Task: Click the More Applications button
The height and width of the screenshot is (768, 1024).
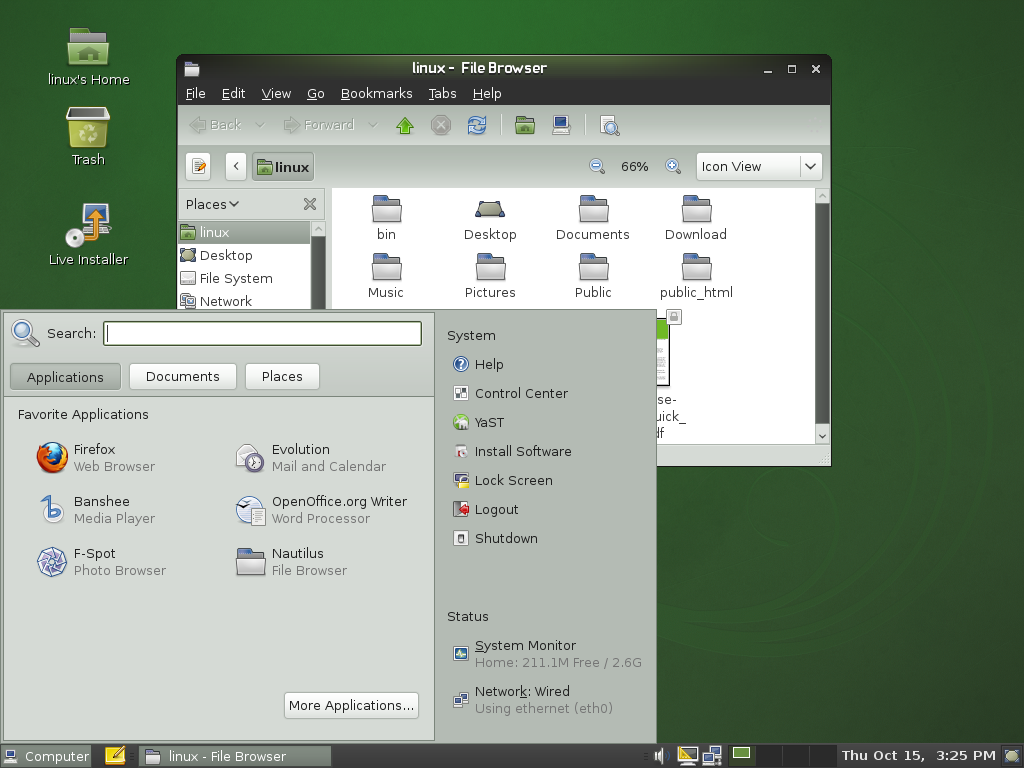Action: pos(351,705)
